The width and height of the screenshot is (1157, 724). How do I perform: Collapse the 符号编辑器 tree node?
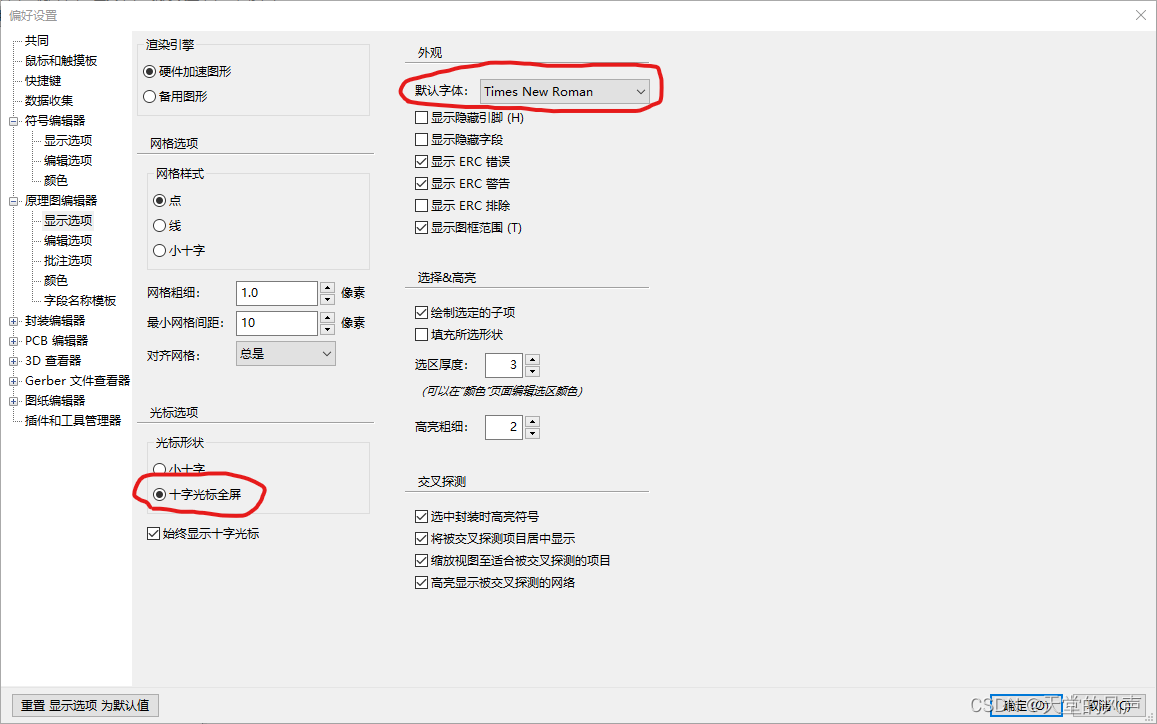13,121
